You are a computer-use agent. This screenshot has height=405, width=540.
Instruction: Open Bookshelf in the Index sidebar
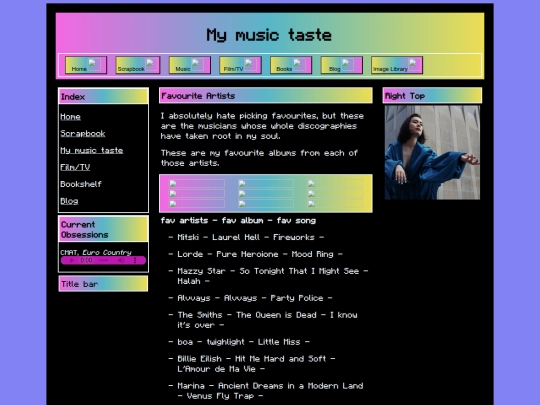point(81,184)
